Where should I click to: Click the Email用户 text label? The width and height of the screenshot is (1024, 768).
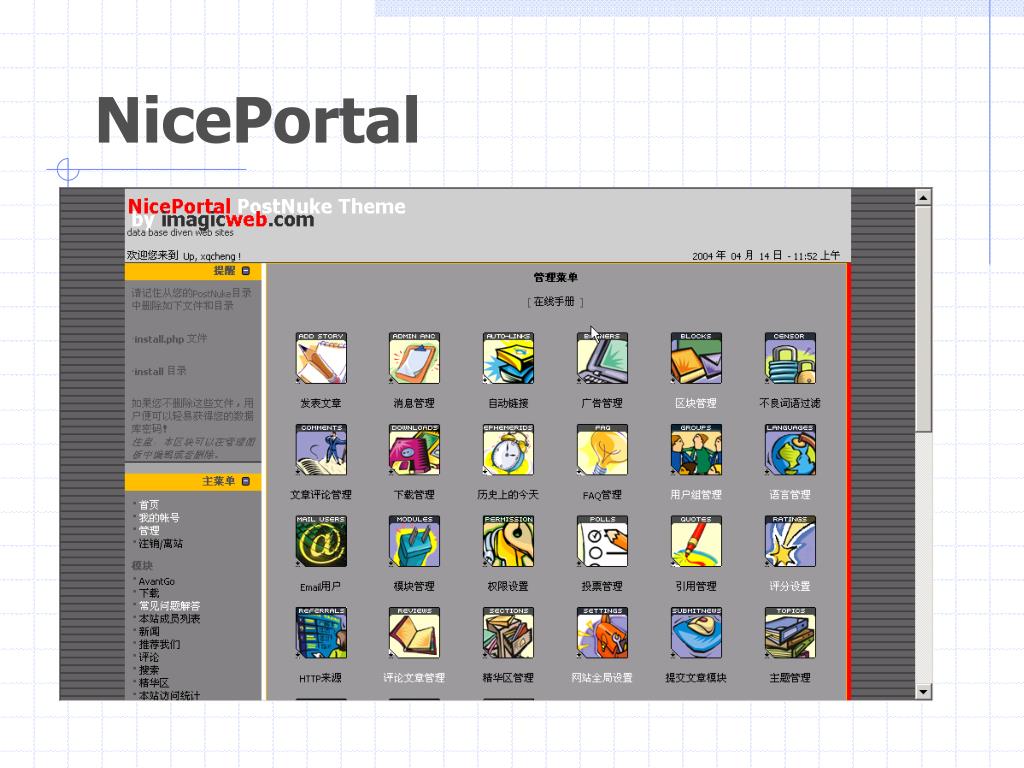coord(321,586)
